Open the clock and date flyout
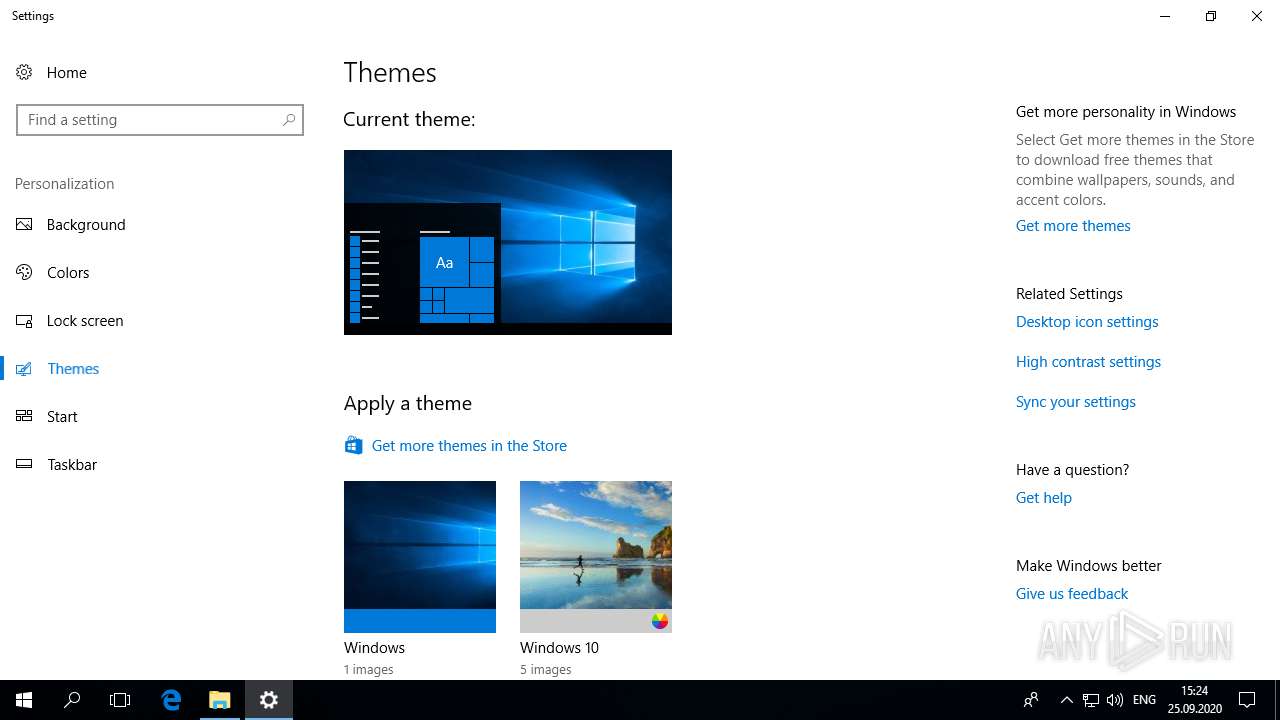Viewport: 1280px width, 720px height. click(1195, 700)
